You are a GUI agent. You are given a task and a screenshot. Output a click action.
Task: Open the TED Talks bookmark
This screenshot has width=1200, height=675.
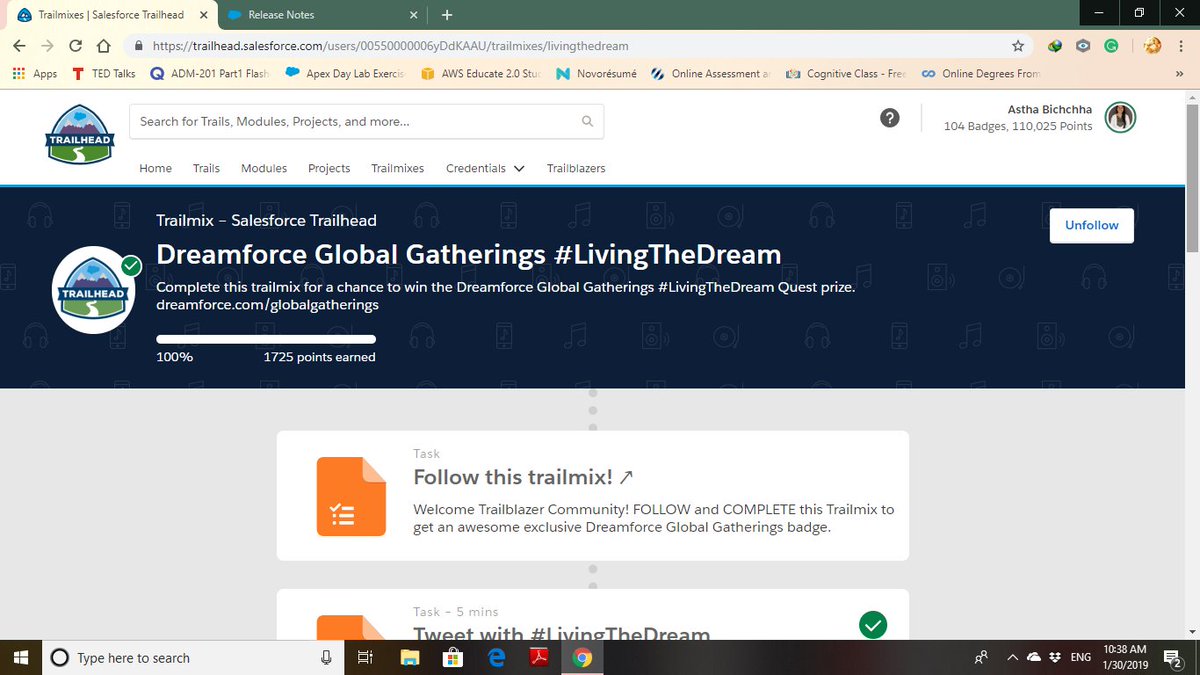coord(103,74)
